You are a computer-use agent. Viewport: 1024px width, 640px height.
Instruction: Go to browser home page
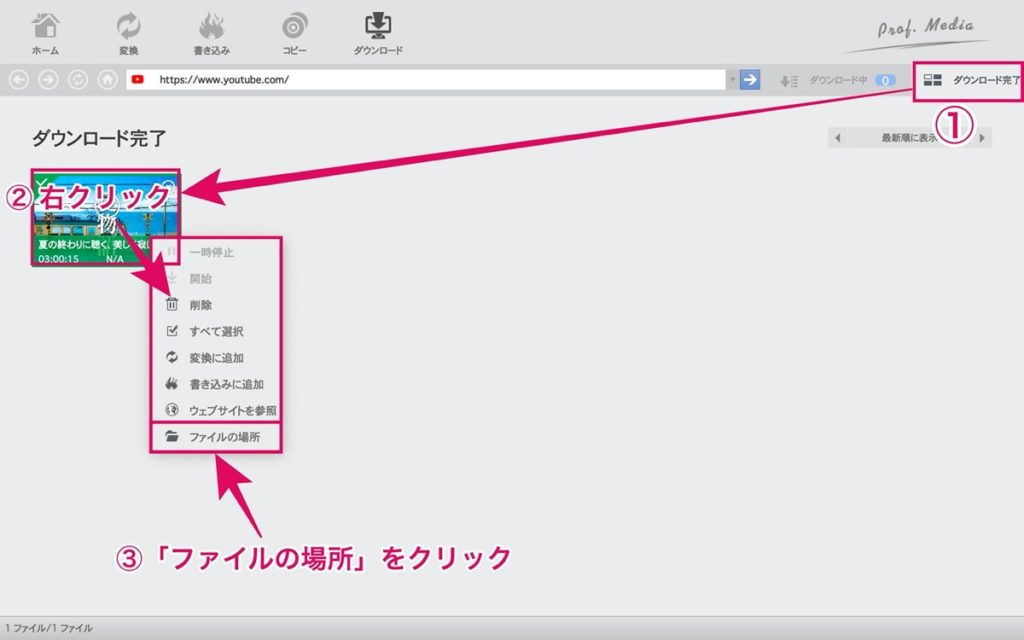108,80
